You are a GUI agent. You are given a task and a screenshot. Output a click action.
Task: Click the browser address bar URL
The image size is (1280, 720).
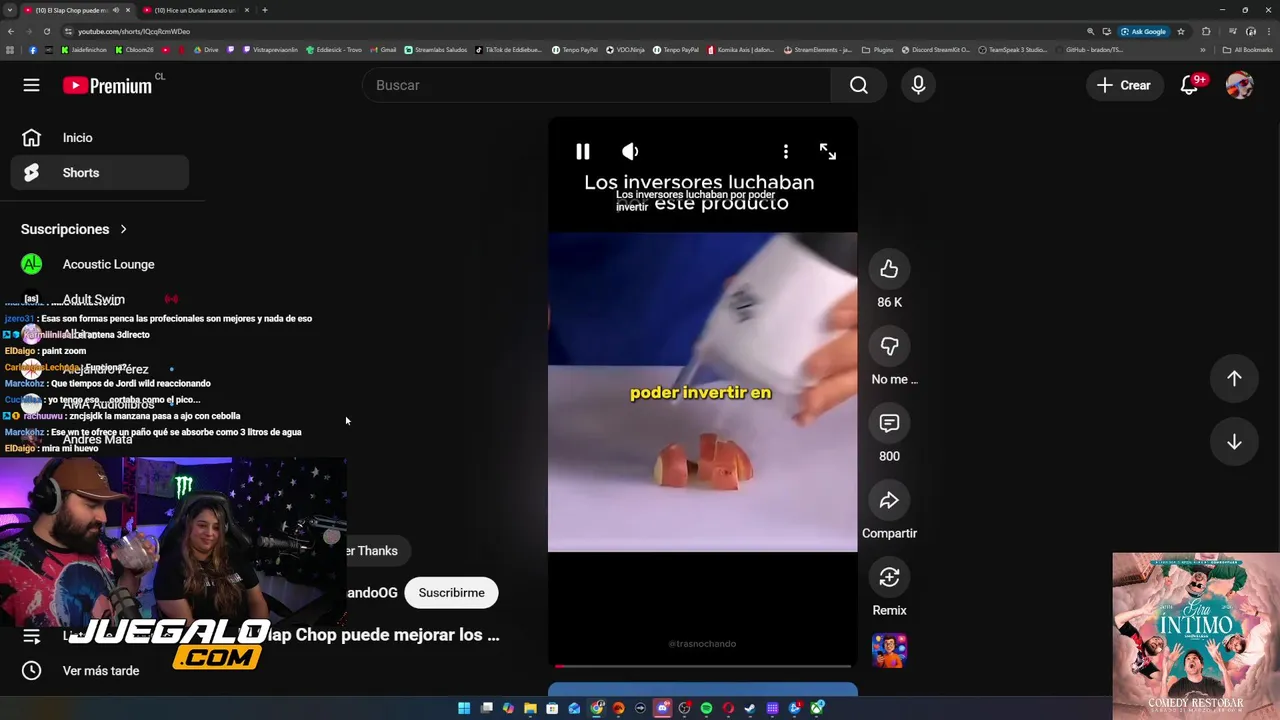coord(134,31)
